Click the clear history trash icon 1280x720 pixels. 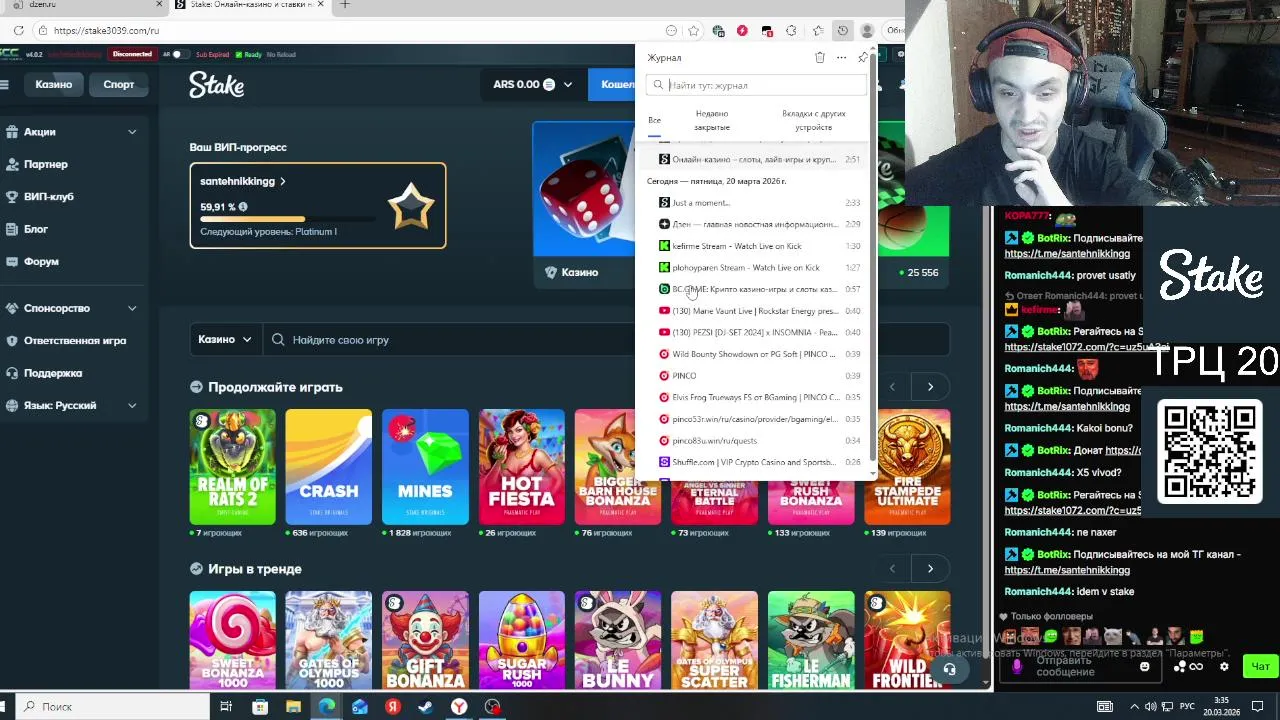[820, 58]
